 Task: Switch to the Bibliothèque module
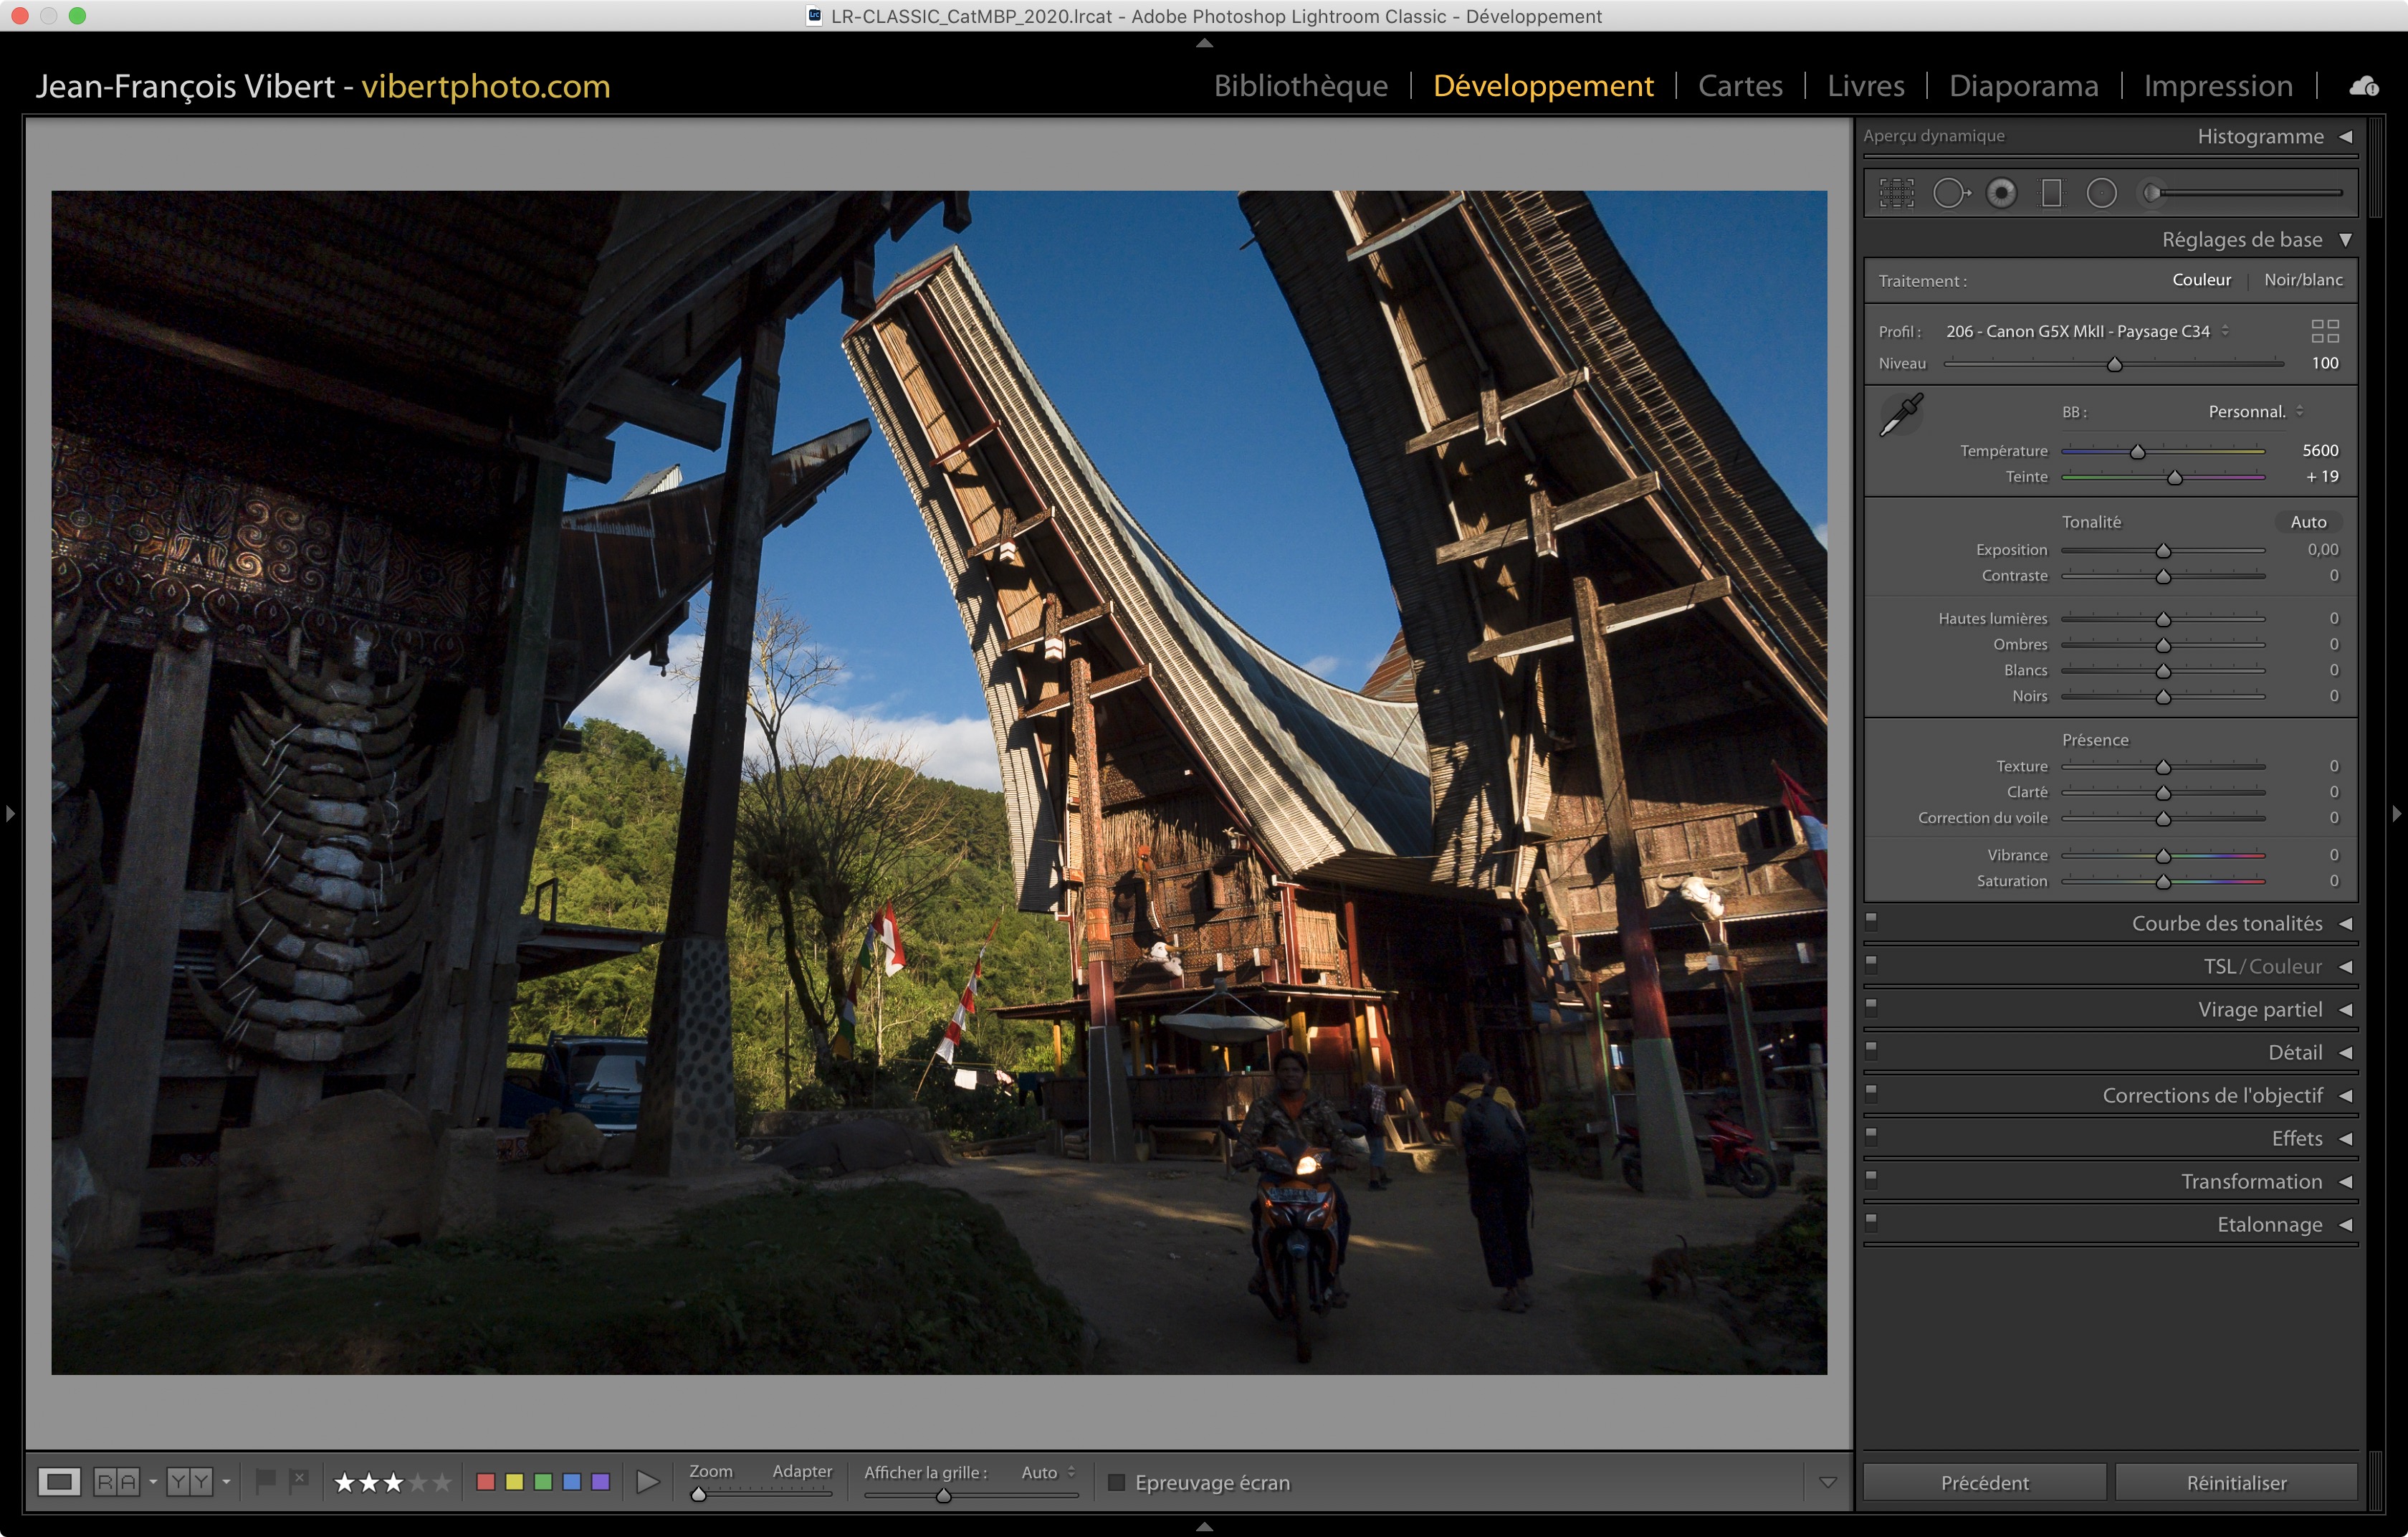point(1300,86)
